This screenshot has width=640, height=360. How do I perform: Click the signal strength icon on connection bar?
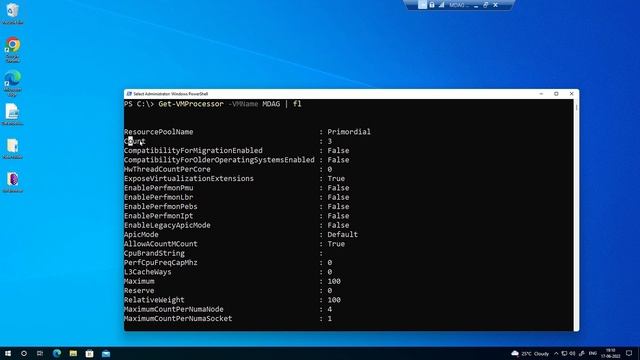click(x=442, y=5)
